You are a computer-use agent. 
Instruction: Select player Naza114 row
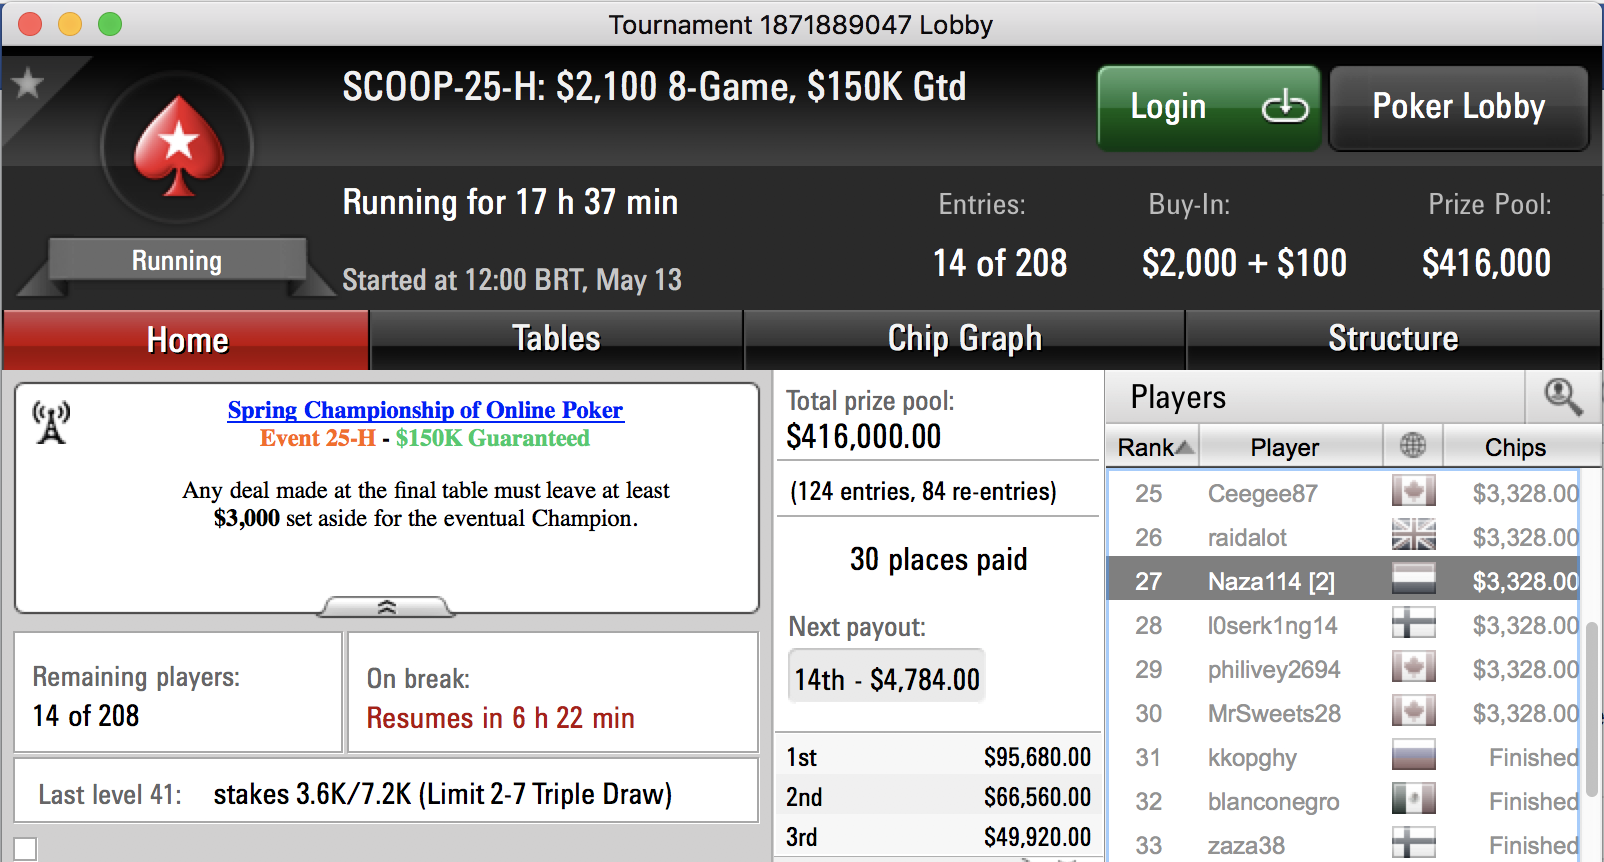[x=1343, y=580]
